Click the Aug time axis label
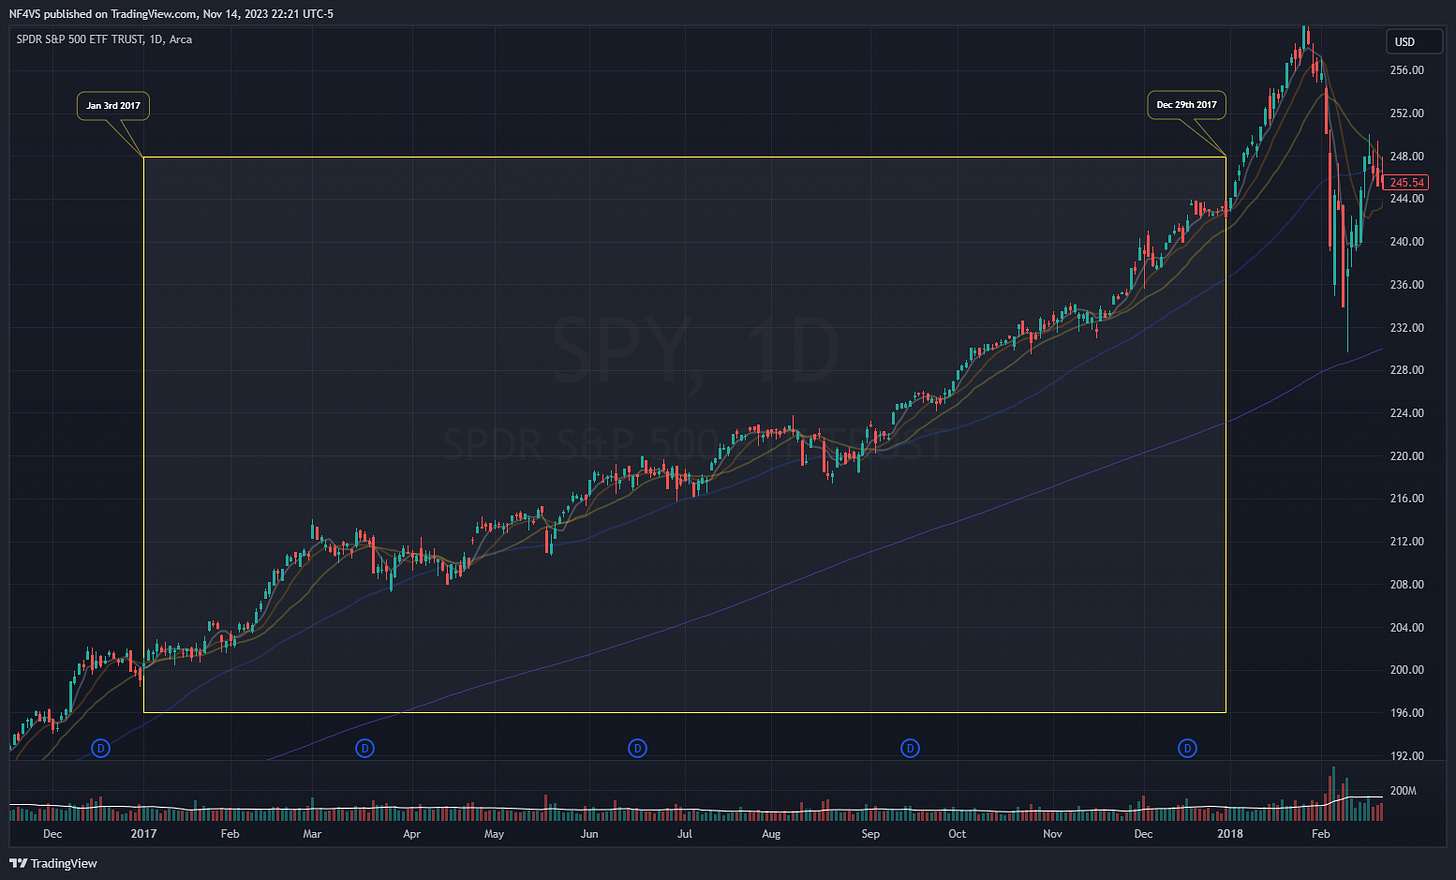 pos(771,834)
